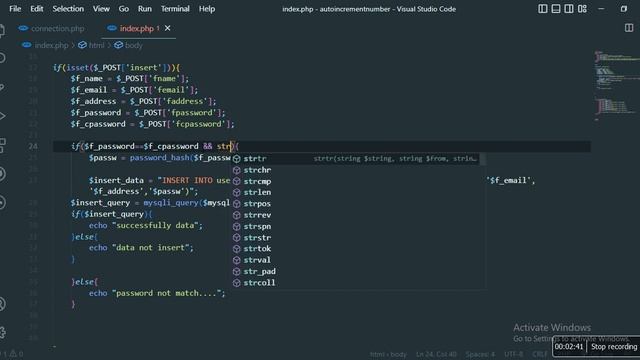Open the Edit menu
Screen dimensions: 640x360
[36, 9]
